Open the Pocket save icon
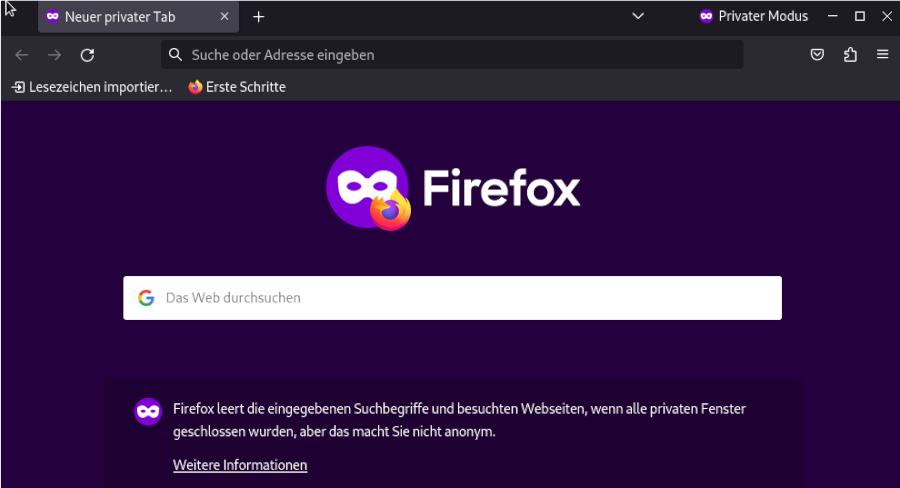900x488 pixels. coord(817,55)
